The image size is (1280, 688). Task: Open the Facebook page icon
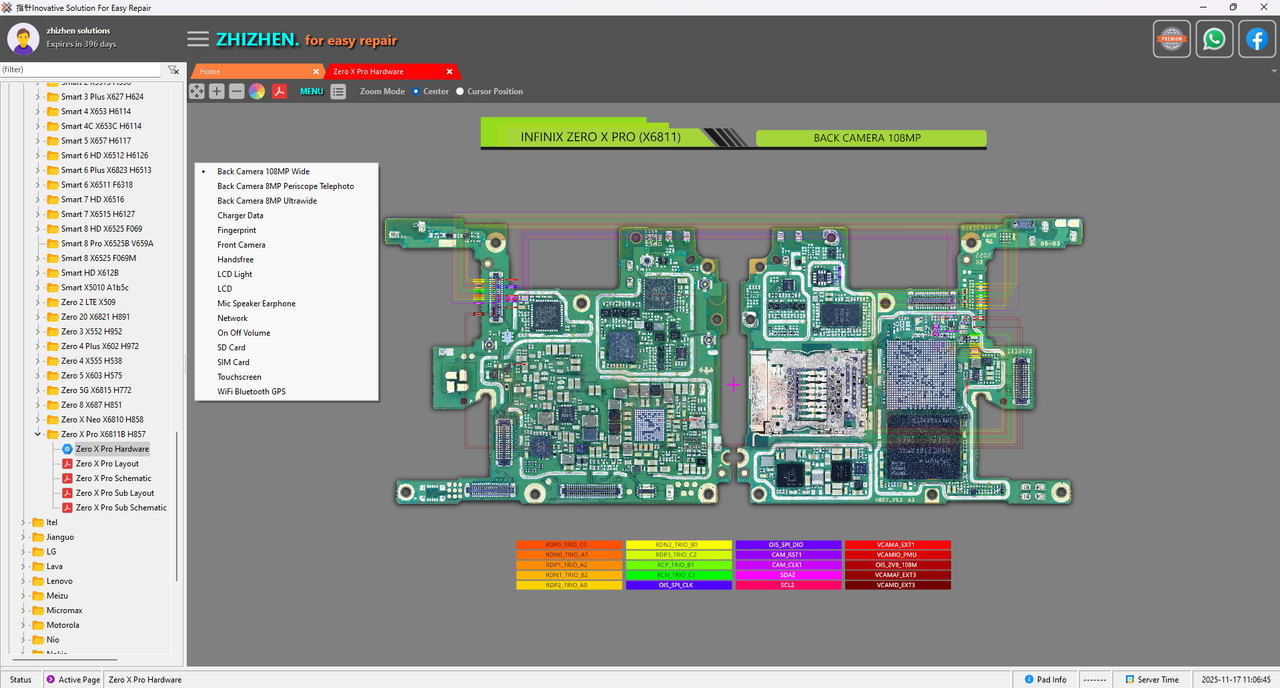[1257, 39]
